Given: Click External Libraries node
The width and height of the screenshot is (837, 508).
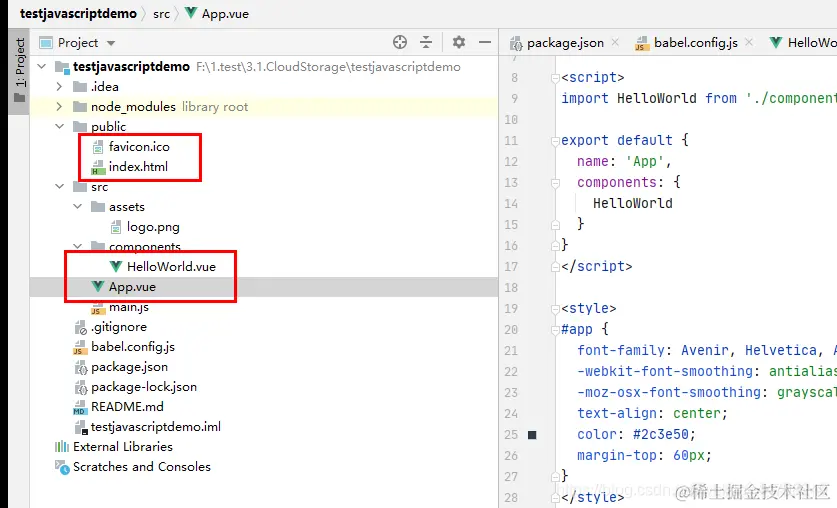Looking at the screenshot, I should pyautogui.click(x=123, y=447).
